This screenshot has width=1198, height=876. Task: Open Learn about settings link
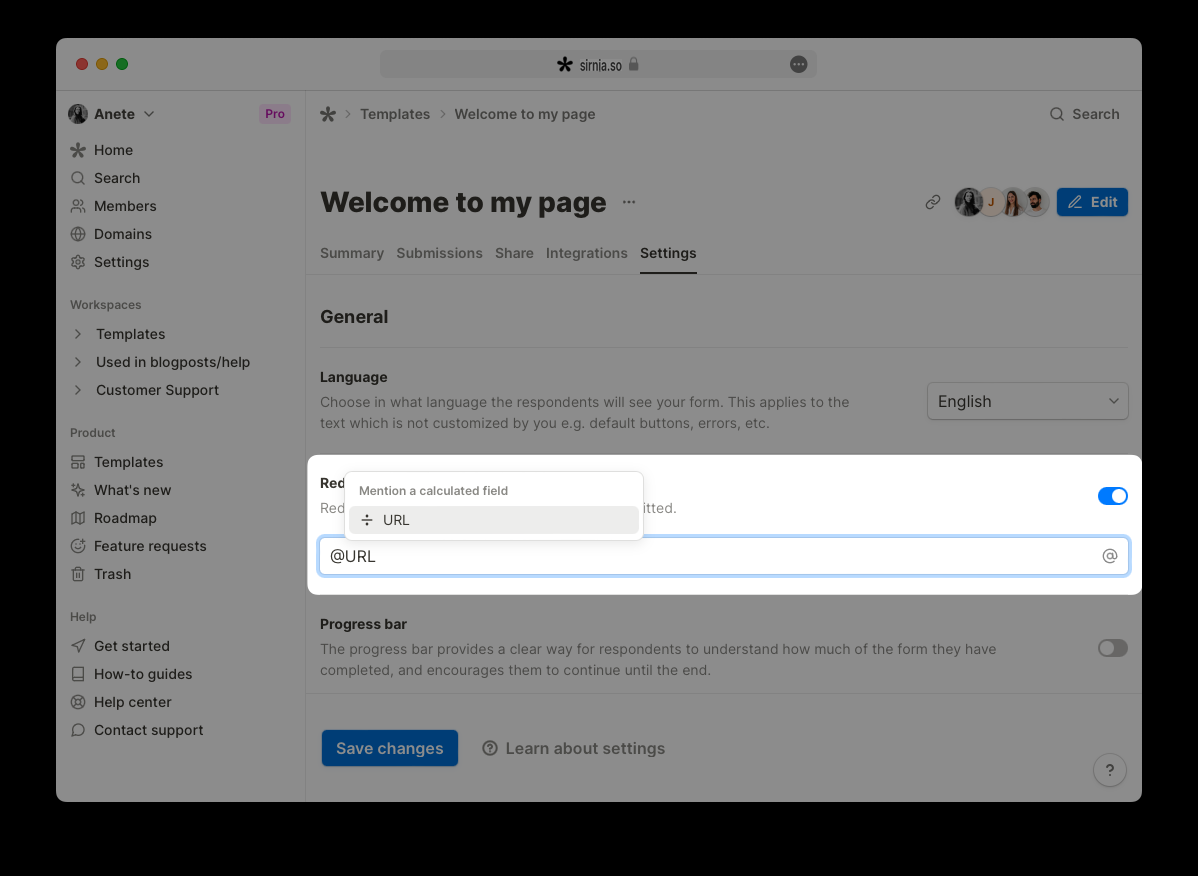point(574,748)
